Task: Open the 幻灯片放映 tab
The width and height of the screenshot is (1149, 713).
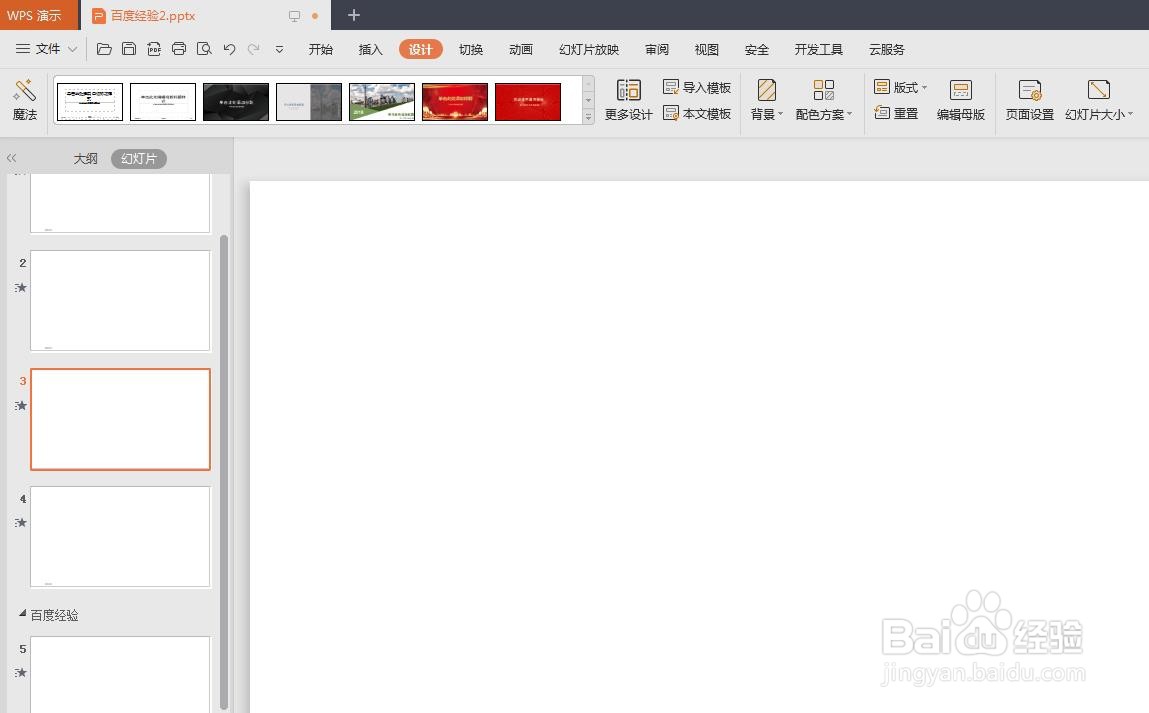Action: click(x=588, y=49)
